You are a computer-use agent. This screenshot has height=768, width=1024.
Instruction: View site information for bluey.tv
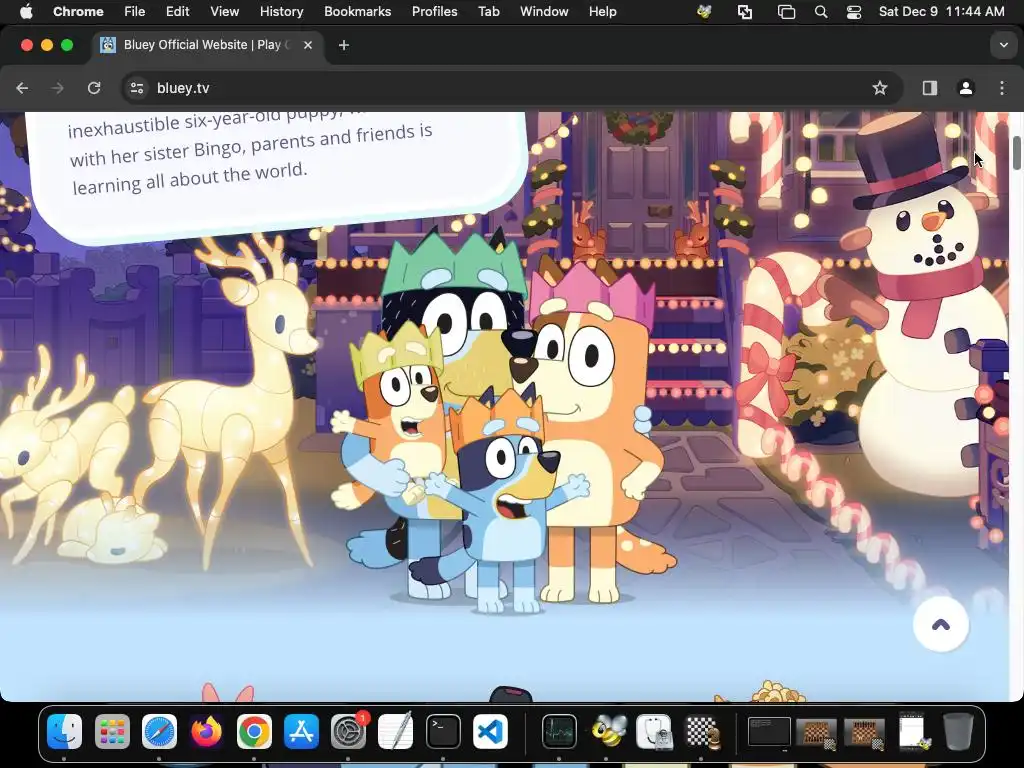pyautogui.click(x=136, y=88)
